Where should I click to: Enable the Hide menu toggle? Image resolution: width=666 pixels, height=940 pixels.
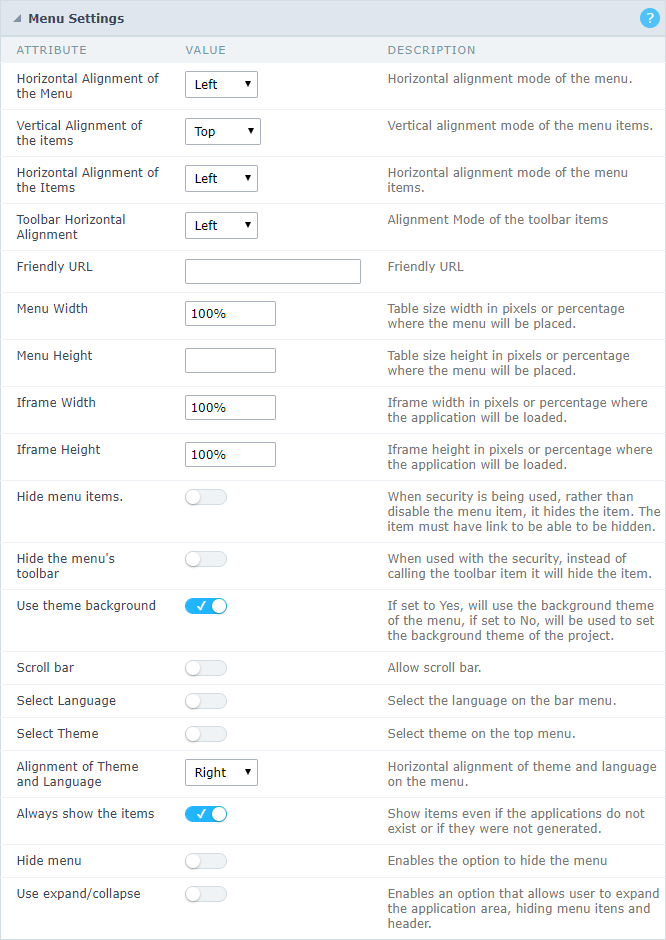[x=205, y=861]
